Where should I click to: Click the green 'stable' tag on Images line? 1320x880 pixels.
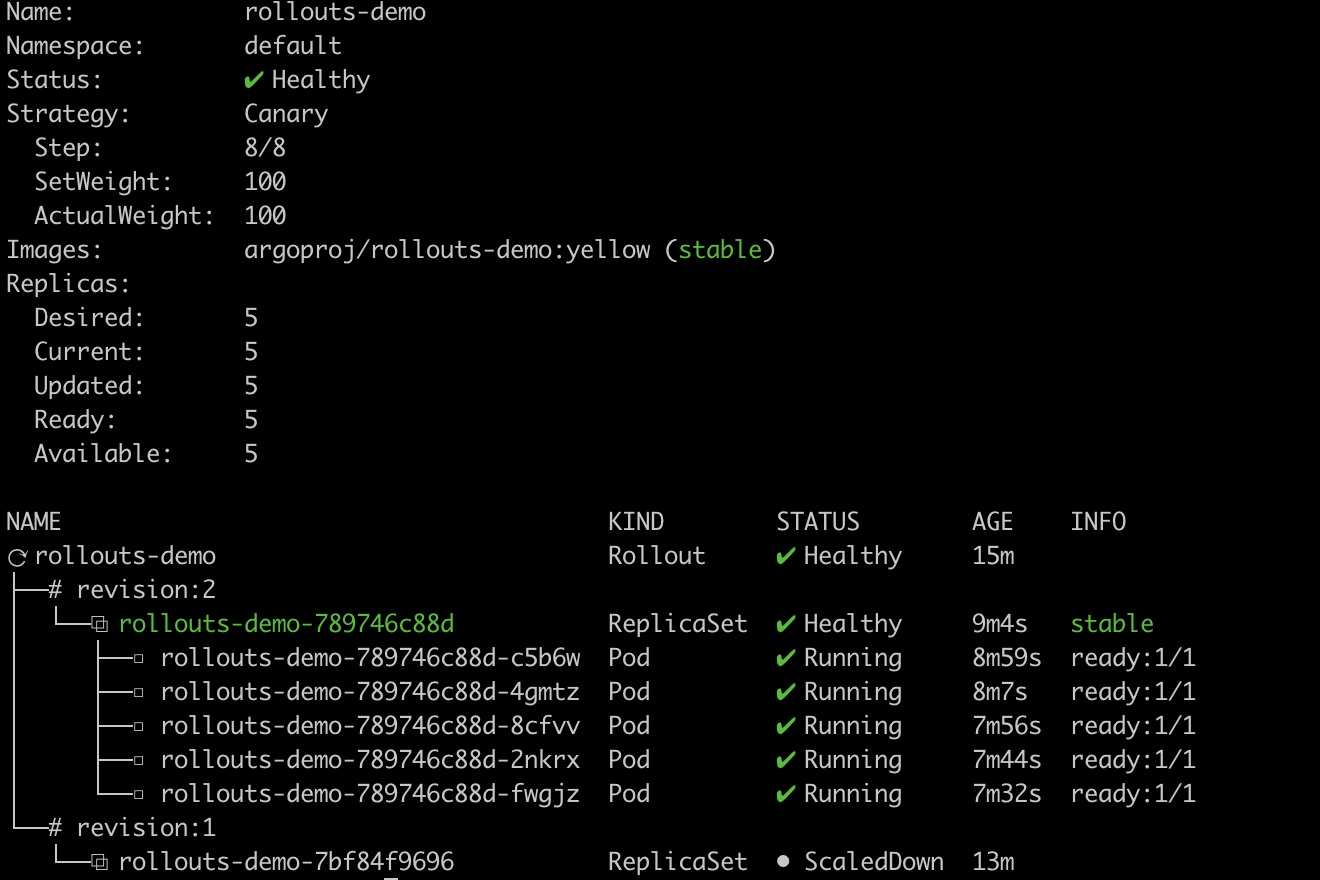pos(720,250)
